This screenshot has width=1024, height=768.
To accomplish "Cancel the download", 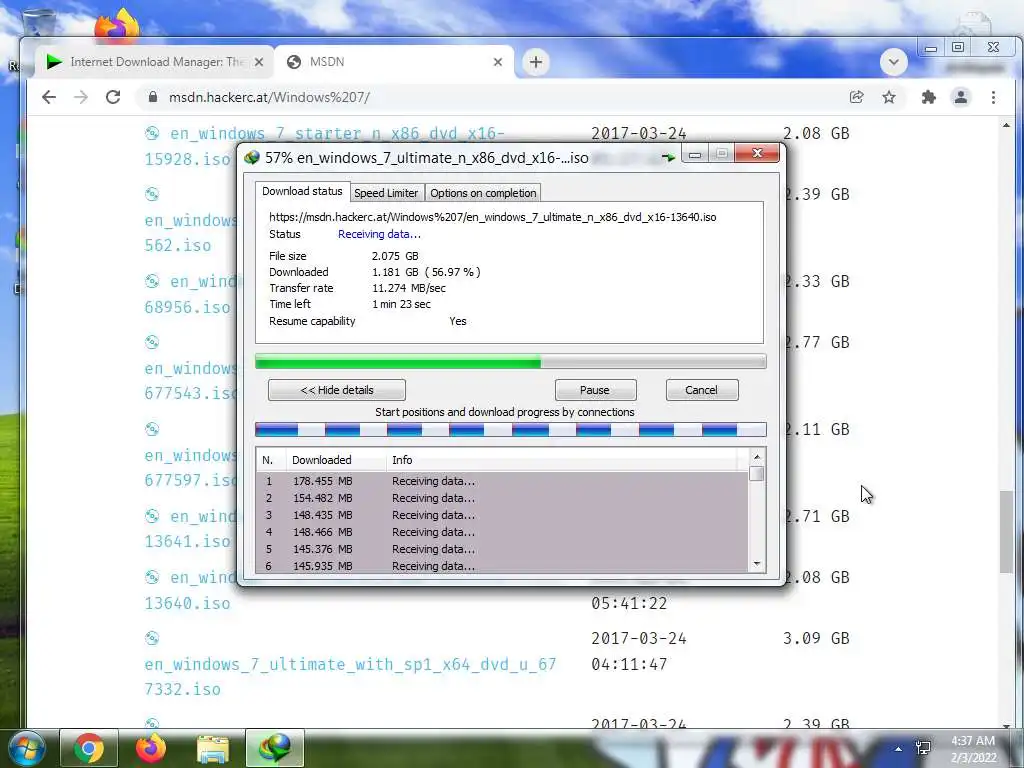I will coord(701,390).
